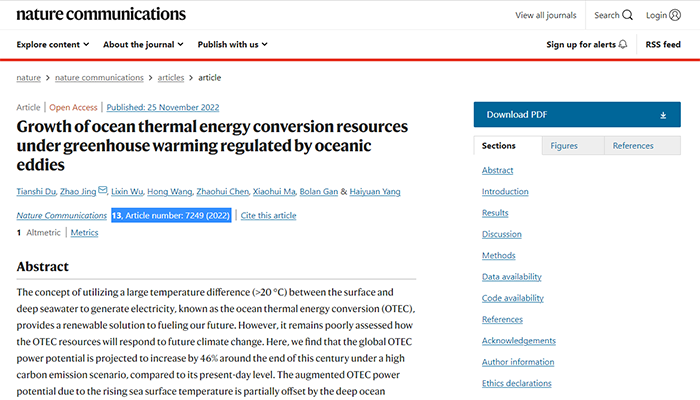Image resolution: width=700 pixels, height=400 pixels.
Task: Open the Login account icon
Action: point(689,15)
